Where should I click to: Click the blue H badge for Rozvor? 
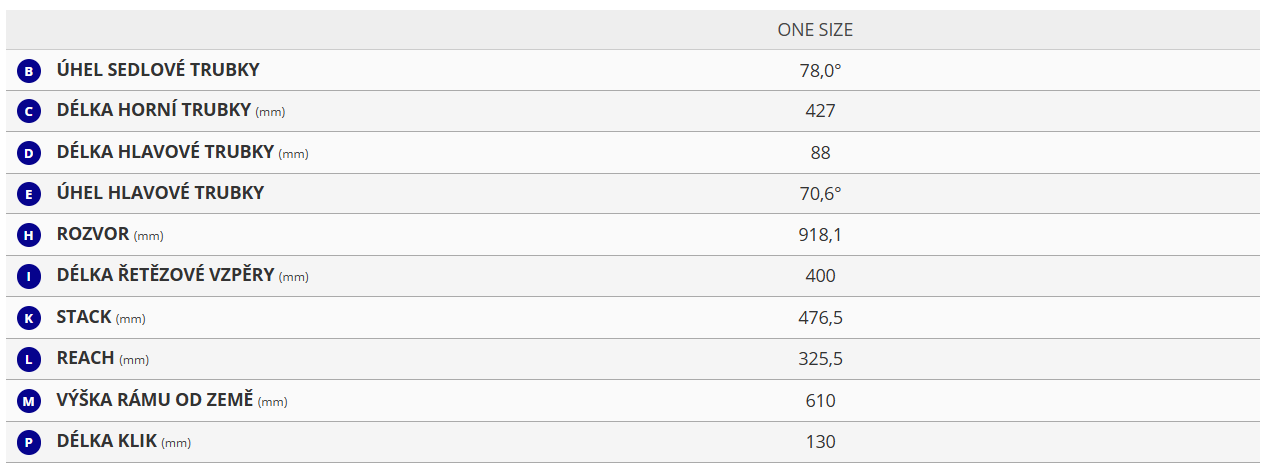(x=29, y=236)
